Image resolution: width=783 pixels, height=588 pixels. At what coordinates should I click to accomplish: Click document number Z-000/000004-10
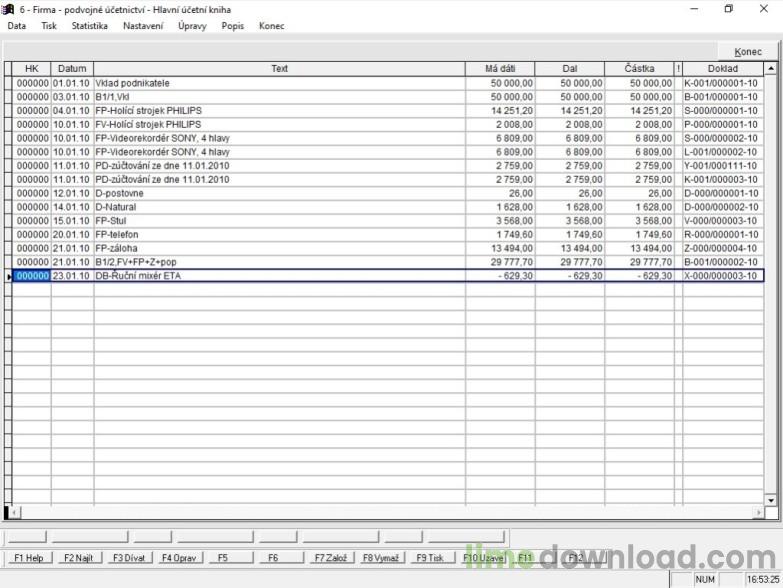[x=721, y=248]
